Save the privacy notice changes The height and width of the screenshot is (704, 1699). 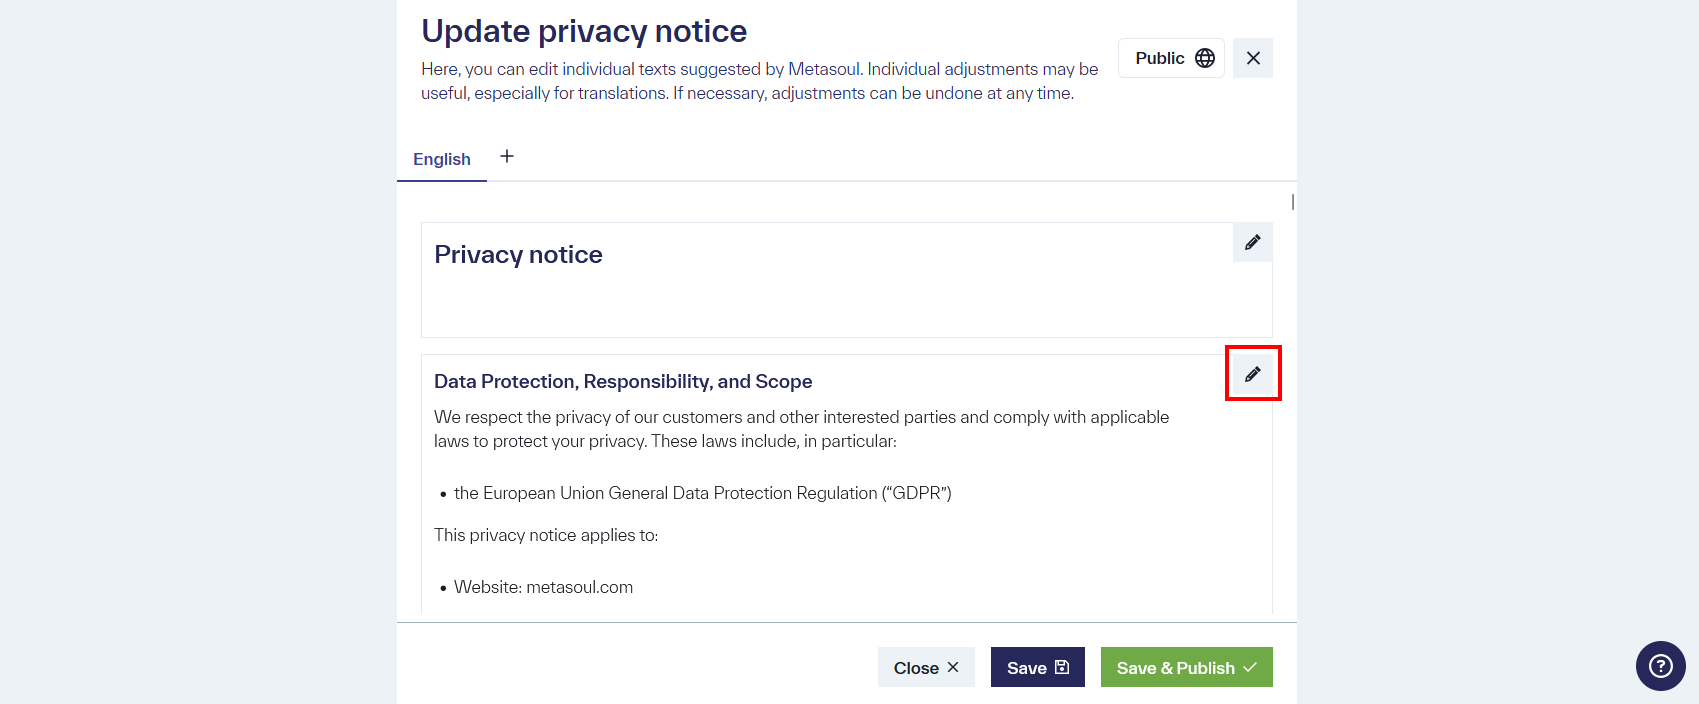coord(1037,668)
